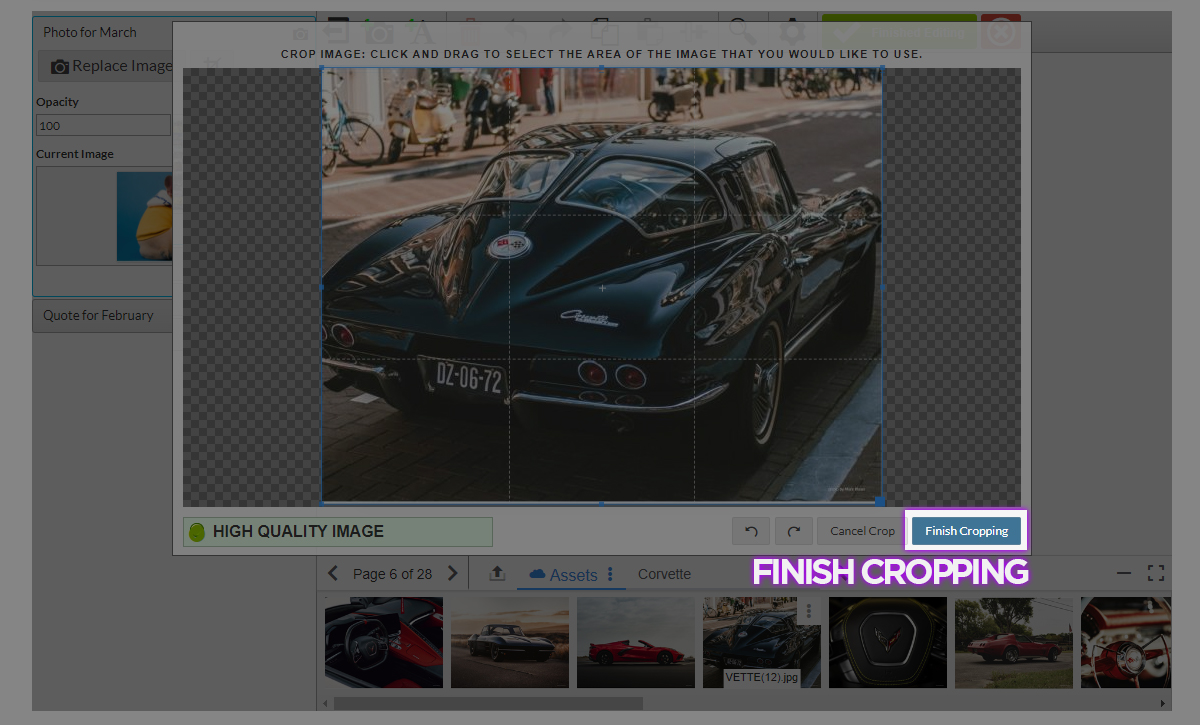
Task: Undo the last crop change
Action: 751,531
